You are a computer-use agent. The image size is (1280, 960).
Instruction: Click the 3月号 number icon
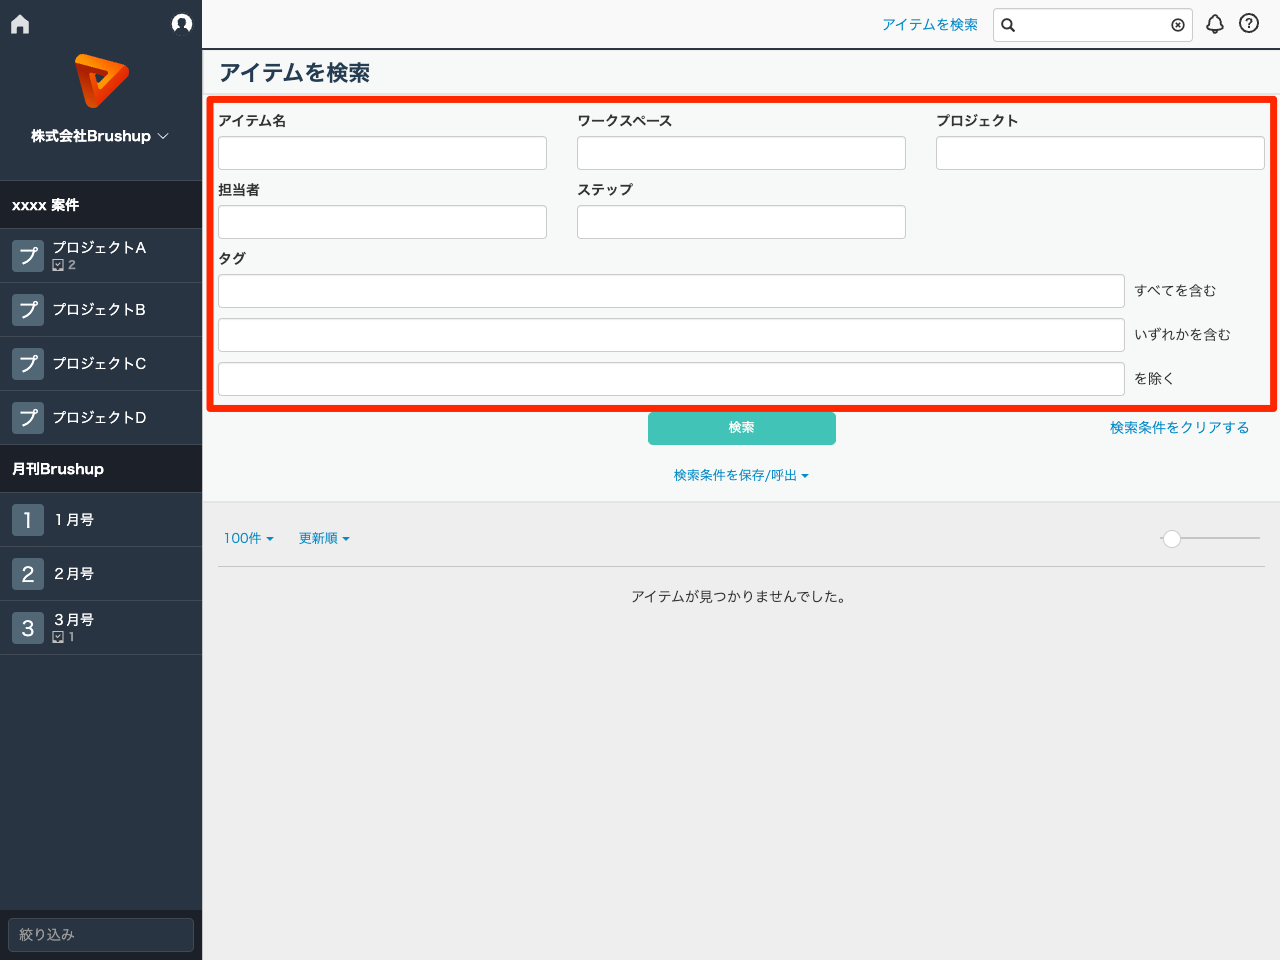click(x=28, y=628)
